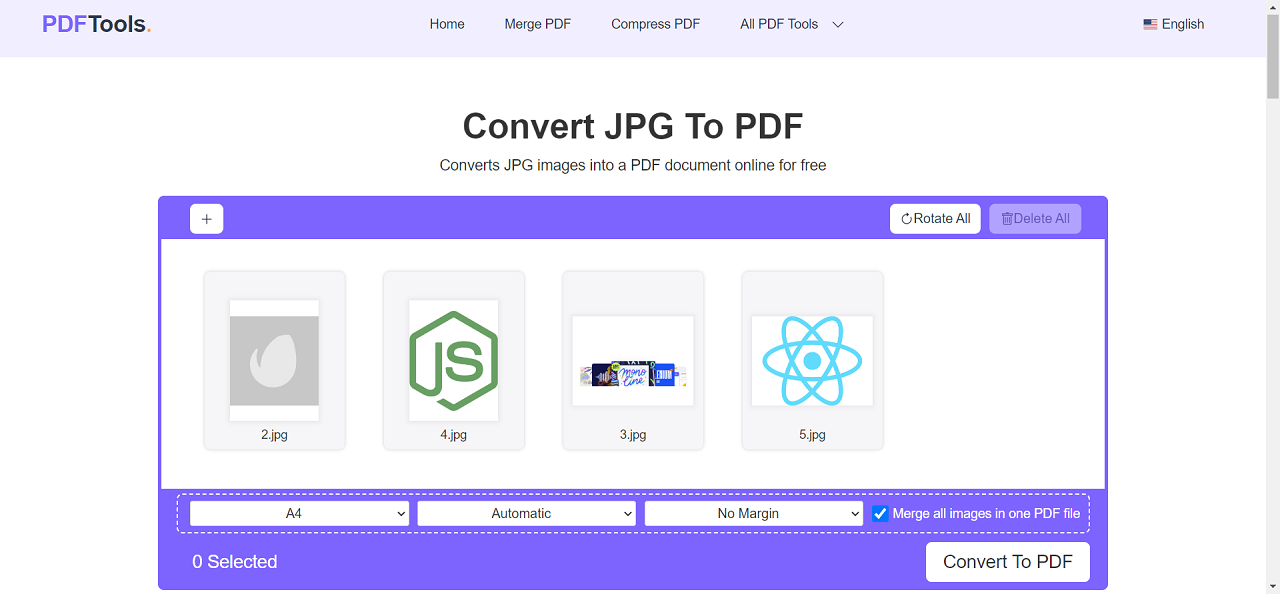
Task: Go to the Home page
Action: (x=446, y=23)
